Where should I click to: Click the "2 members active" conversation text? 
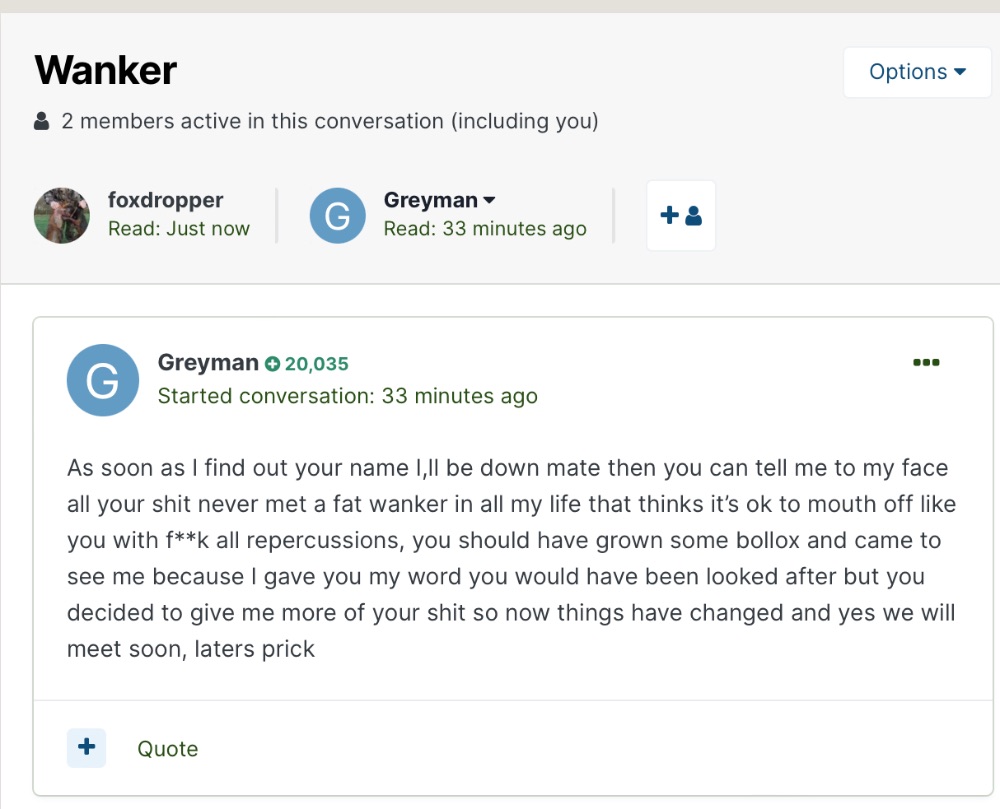click(329, 122)
